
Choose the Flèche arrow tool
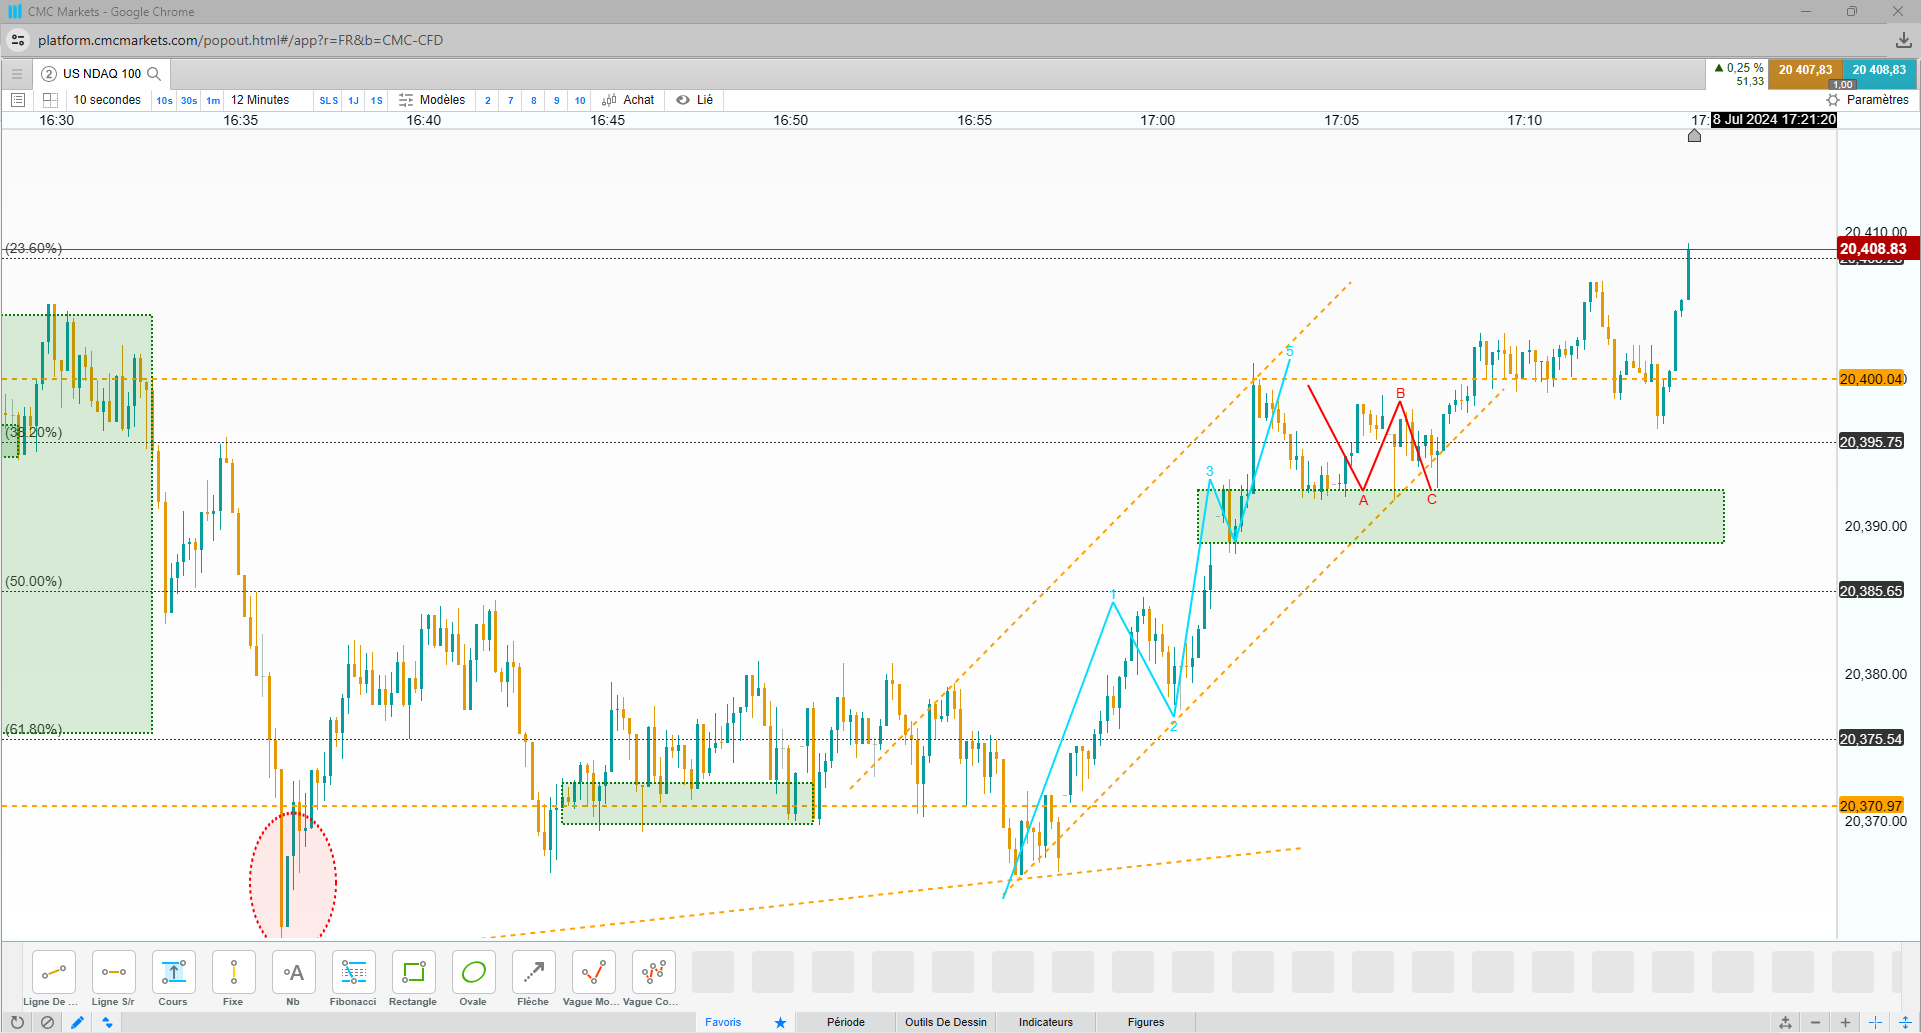(x=533, y=980)
